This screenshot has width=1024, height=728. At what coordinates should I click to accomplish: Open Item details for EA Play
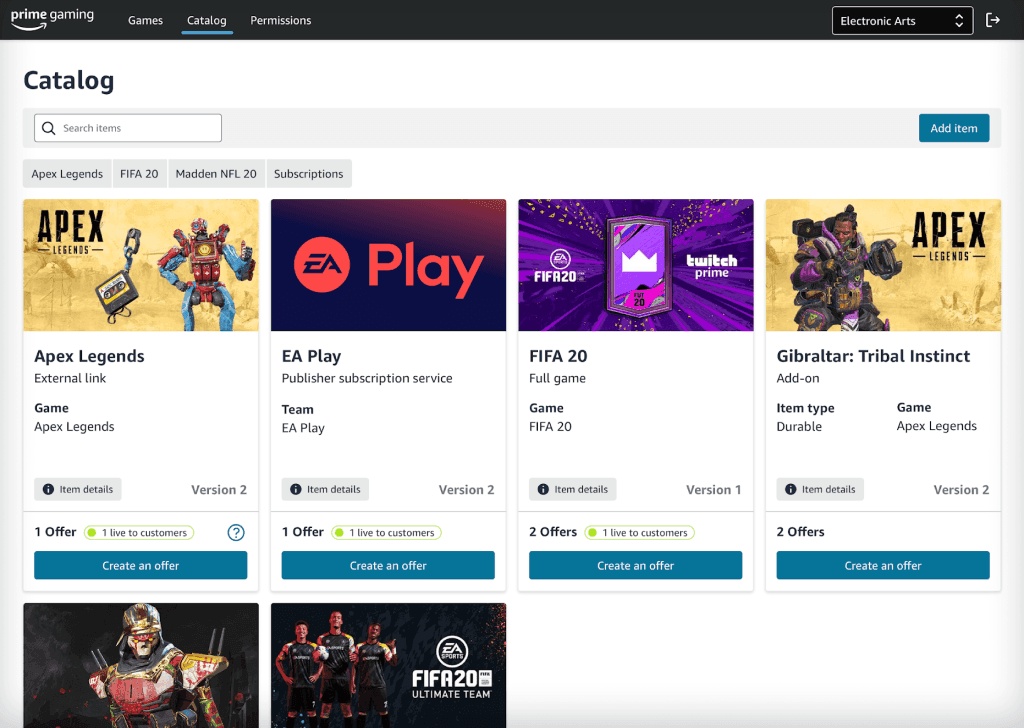point(325,489)
